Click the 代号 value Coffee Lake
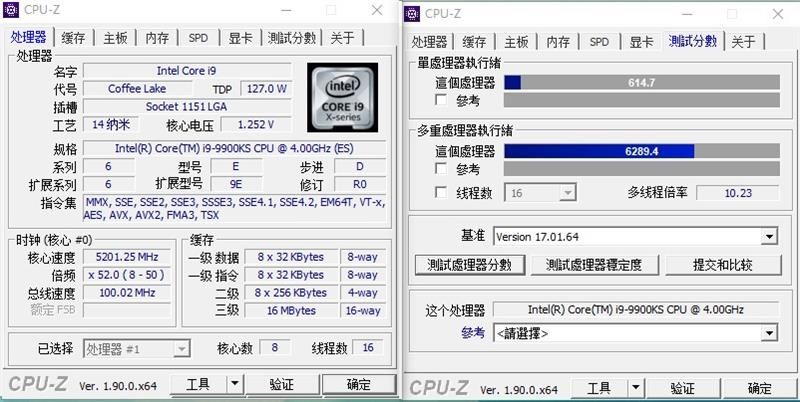 pos(137,89)
